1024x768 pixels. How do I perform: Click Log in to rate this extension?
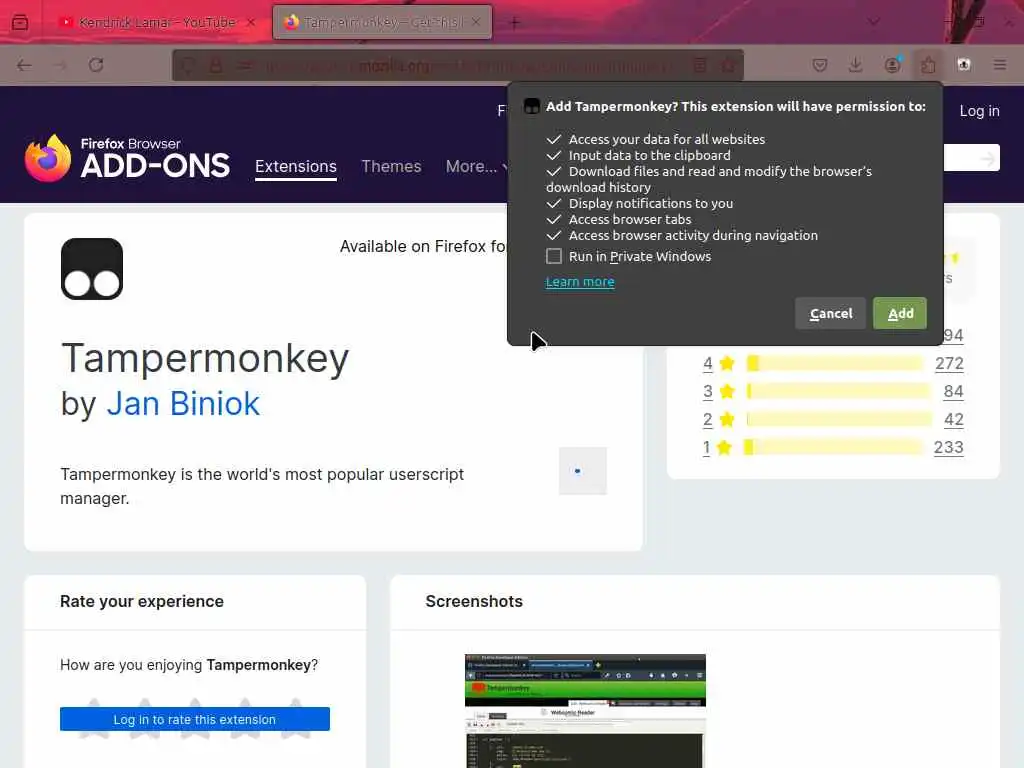point(195,719)
